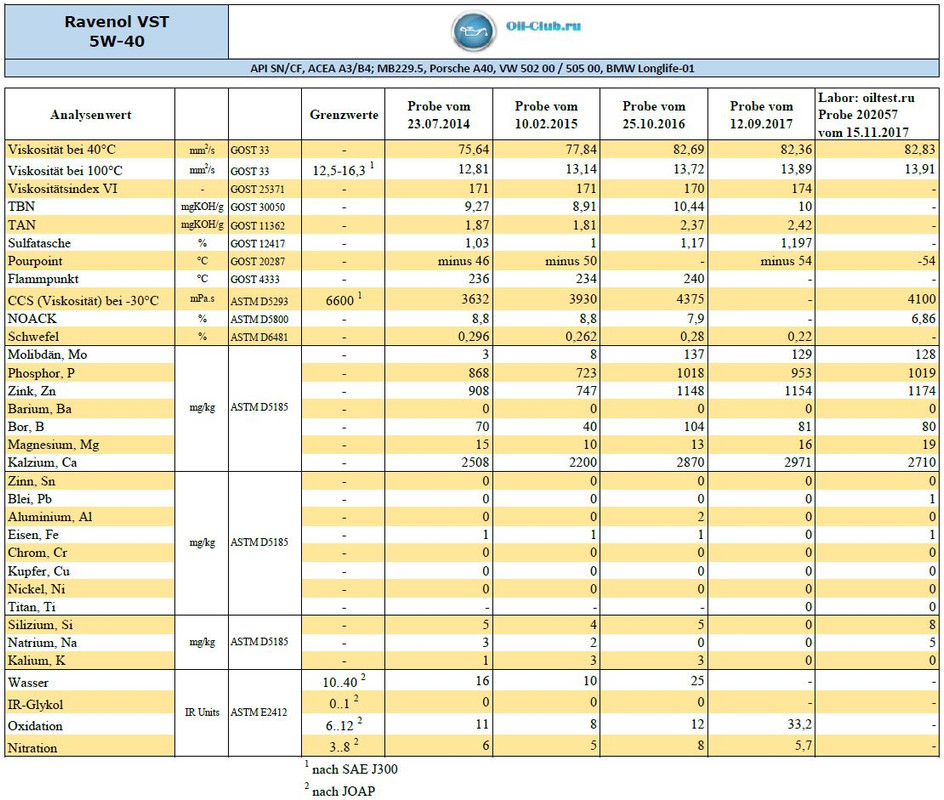Click the Probe vom 12.09.2017 header
Screen dimensions: 944x800
coord(762,114)
